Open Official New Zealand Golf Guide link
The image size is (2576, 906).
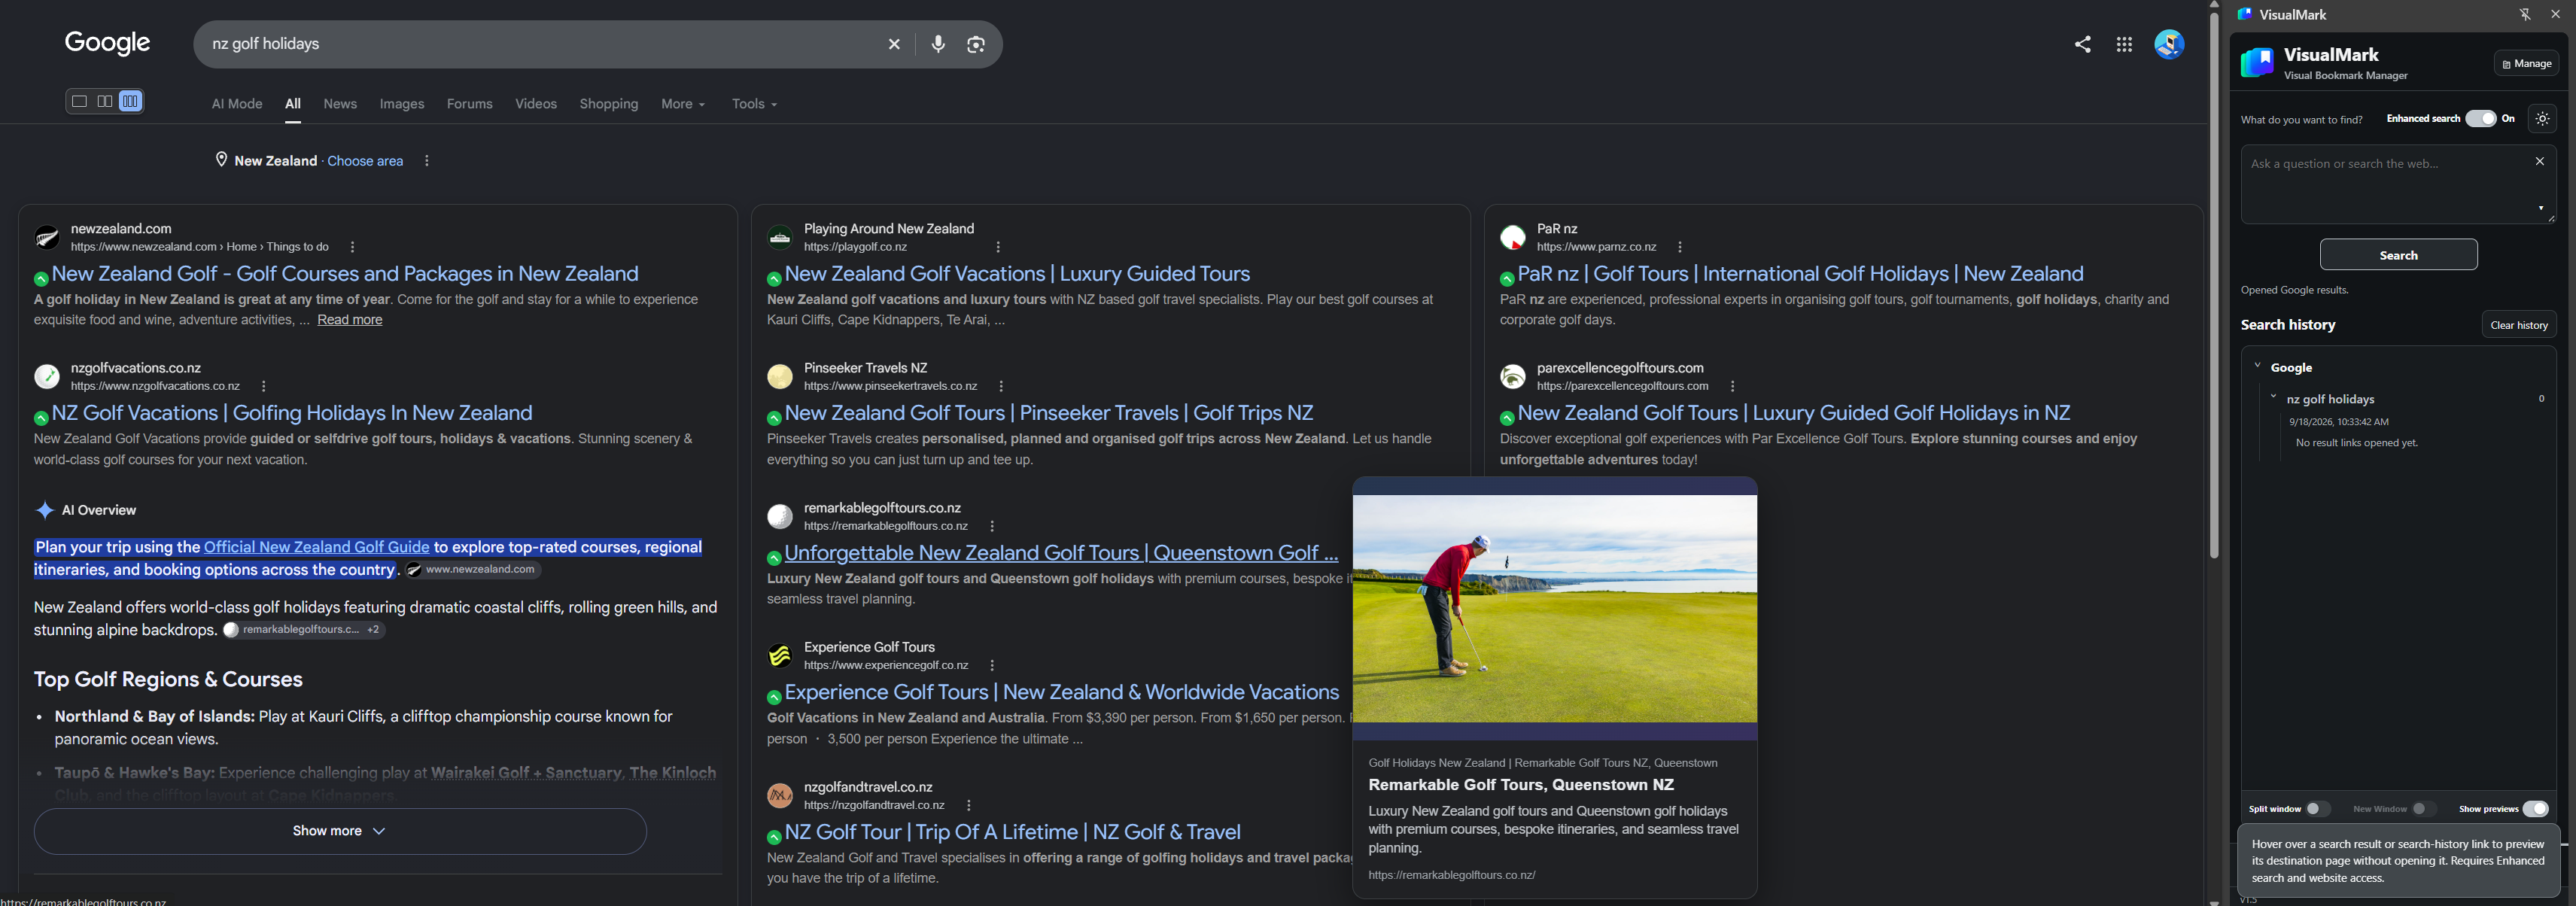pos(317,547)
